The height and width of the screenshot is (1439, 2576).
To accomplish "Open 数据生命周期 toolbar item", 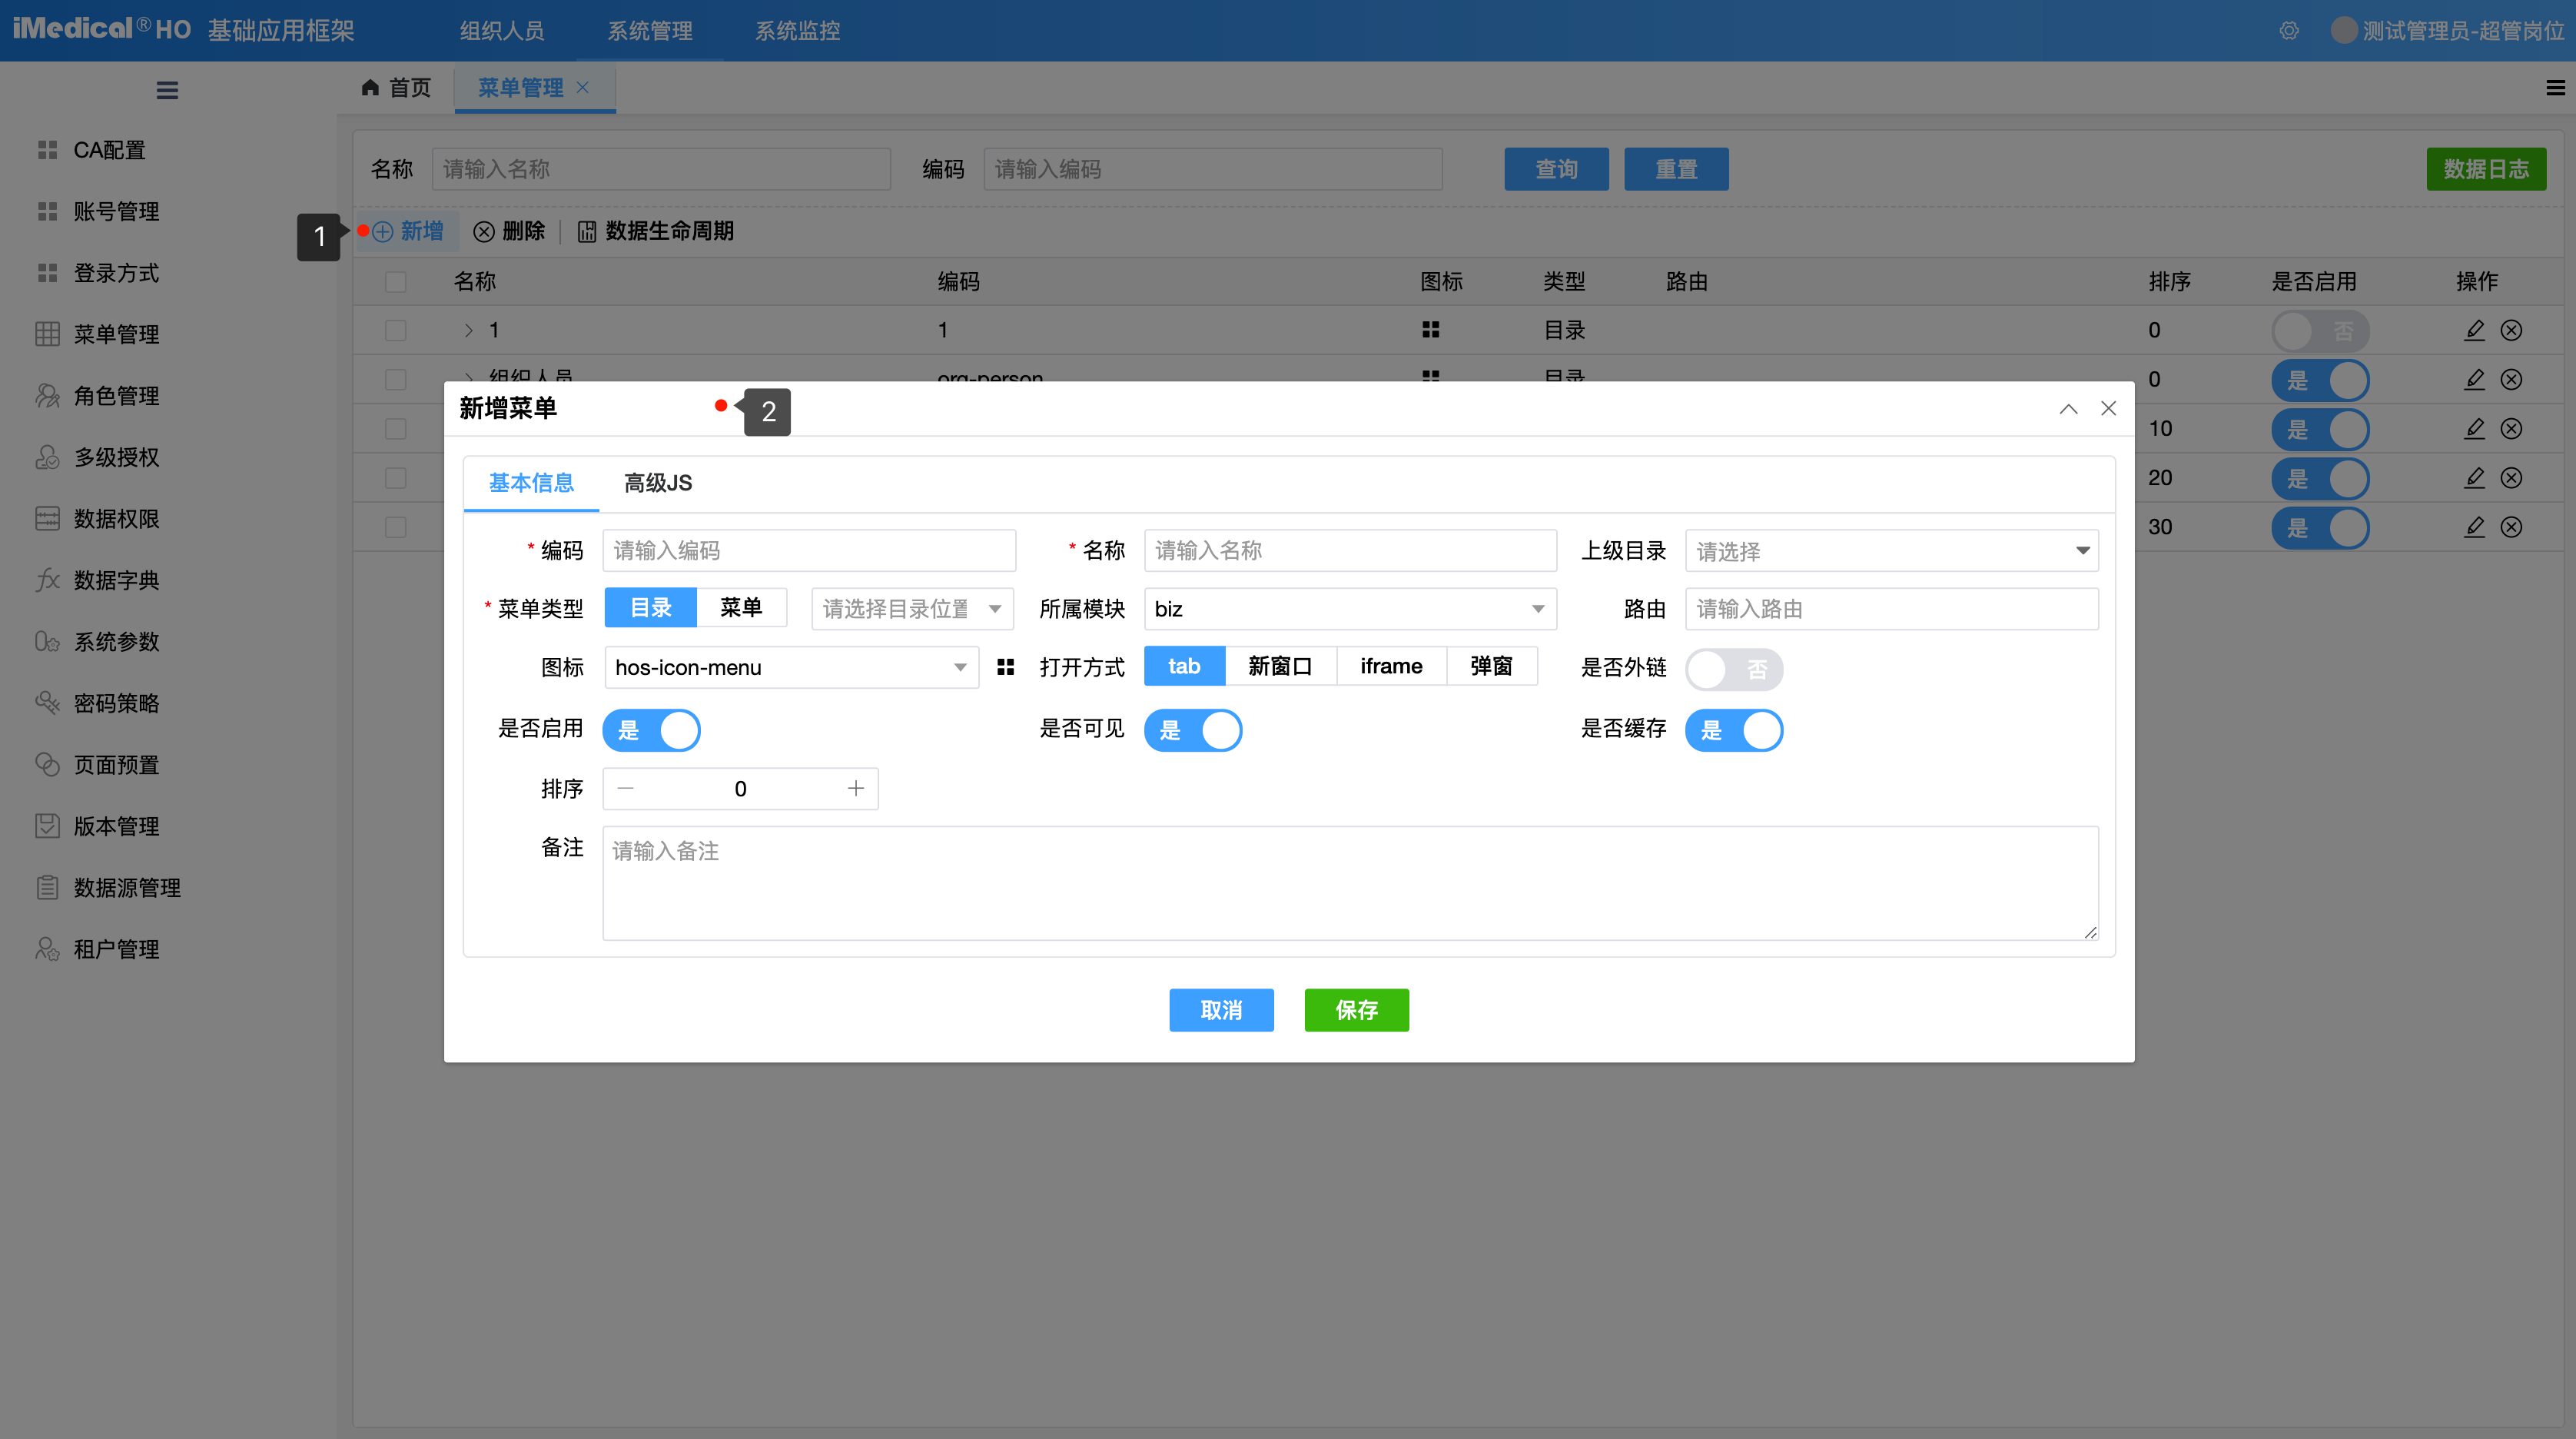I will pos(656,231).
